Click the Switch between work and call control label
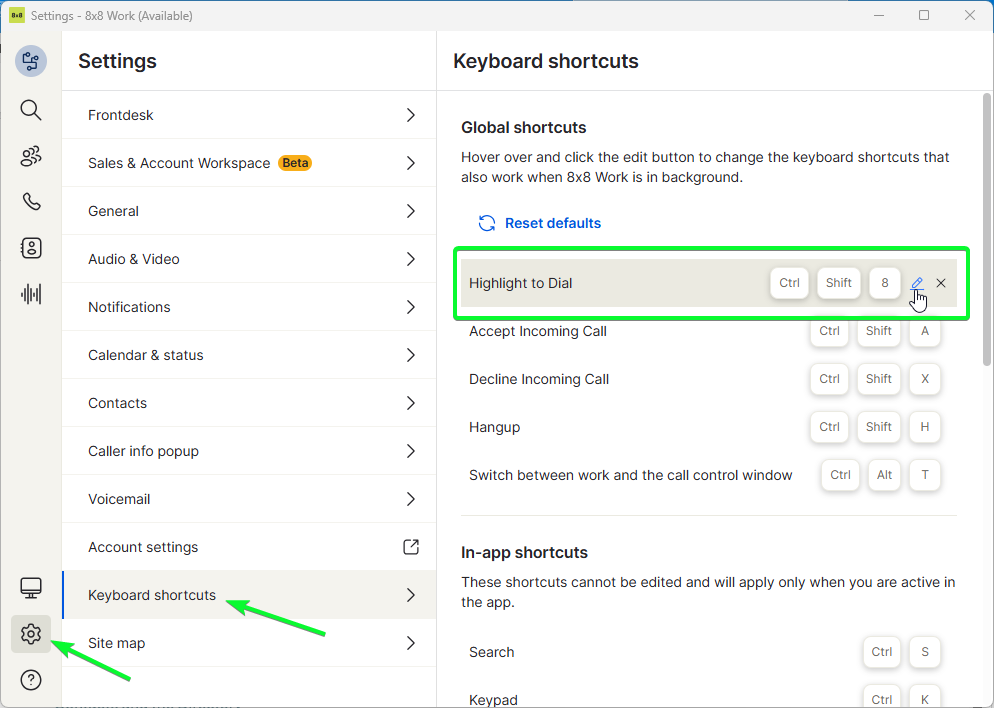Screen dimensions: 994x708 [631, 475]
